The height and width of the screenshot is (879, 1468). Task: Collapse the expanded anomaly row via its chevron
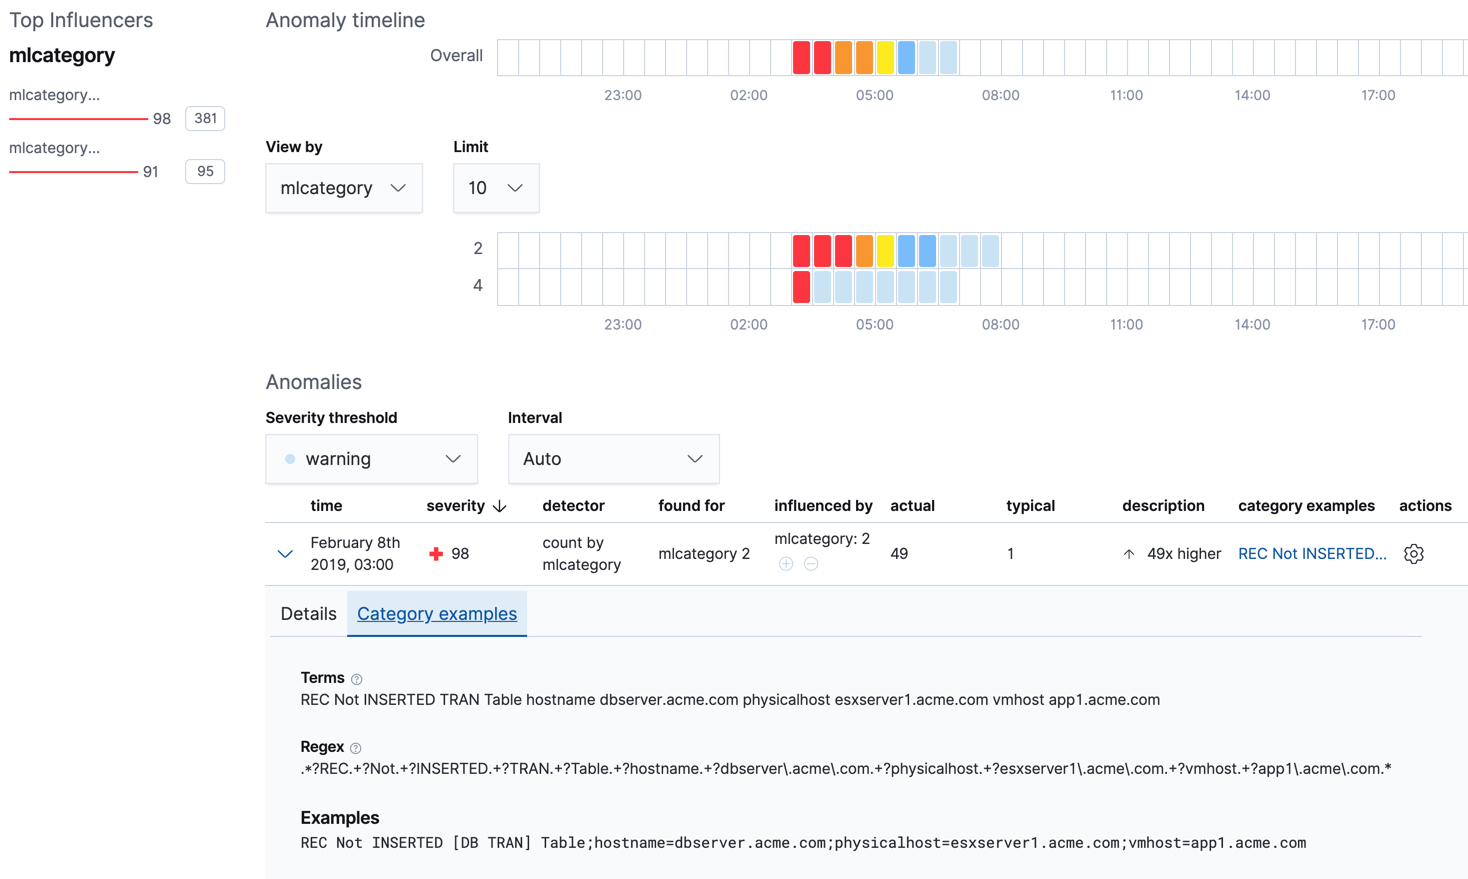point(285,553)
